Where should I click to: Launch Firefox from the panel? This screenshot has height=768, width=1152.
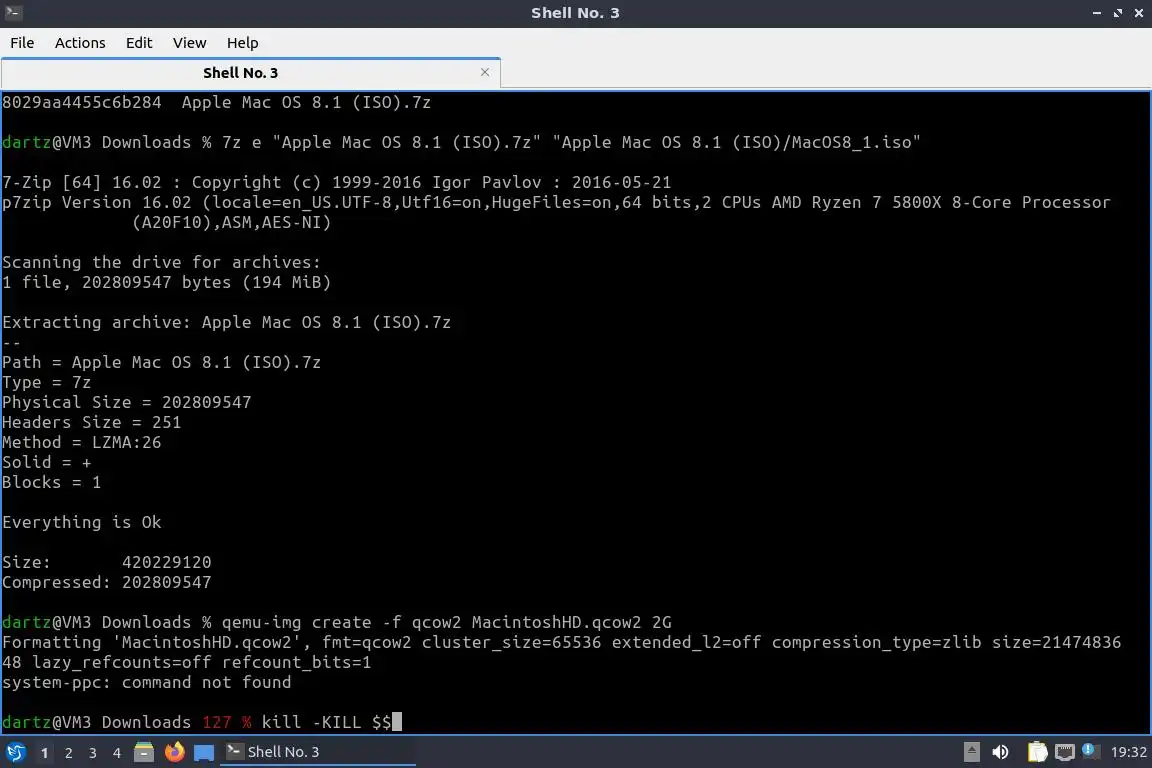(x=174, y=752)
